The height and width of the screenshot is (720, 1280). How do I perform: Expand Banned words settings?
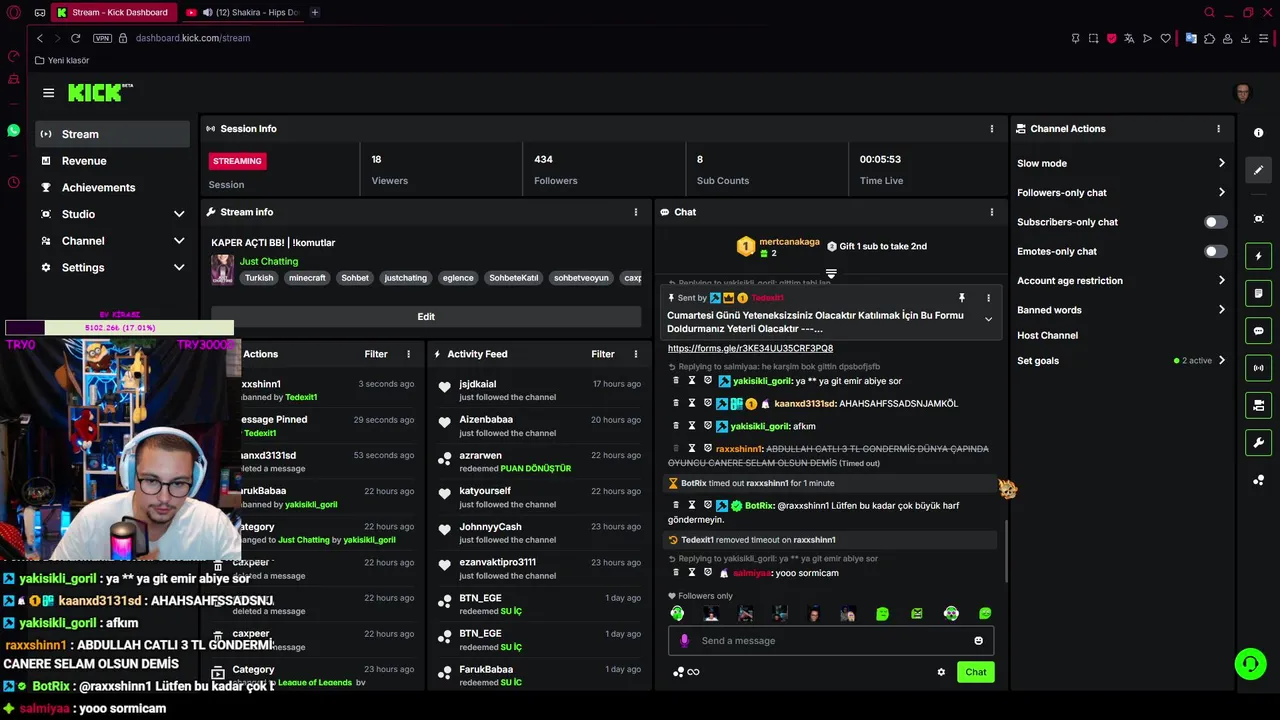click(1121, 310)
